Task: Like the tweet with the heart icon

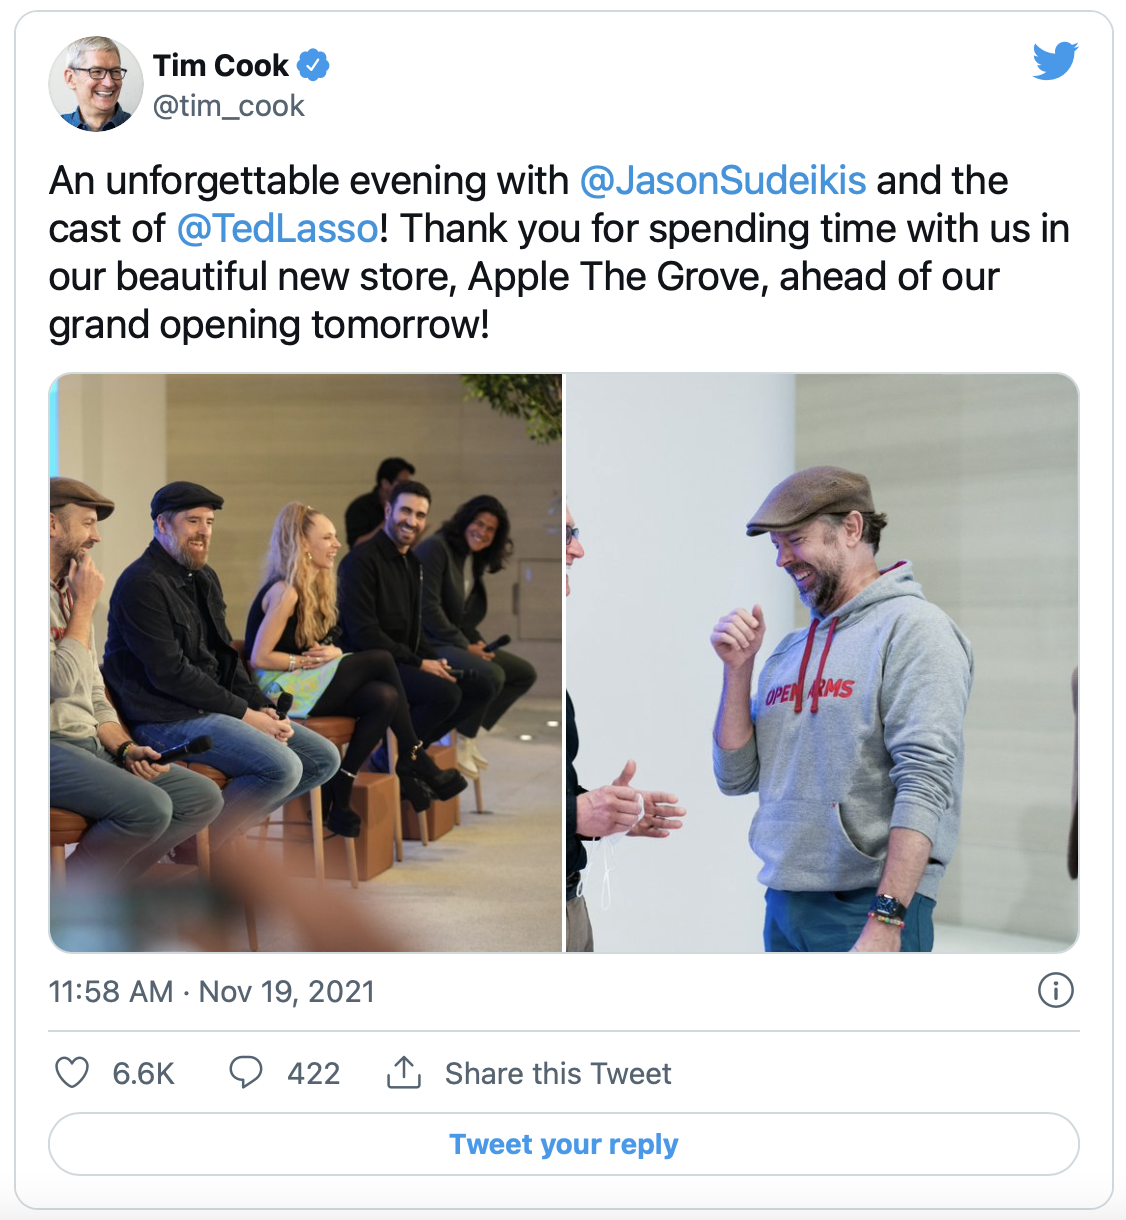Action: tap(72, 1072)
